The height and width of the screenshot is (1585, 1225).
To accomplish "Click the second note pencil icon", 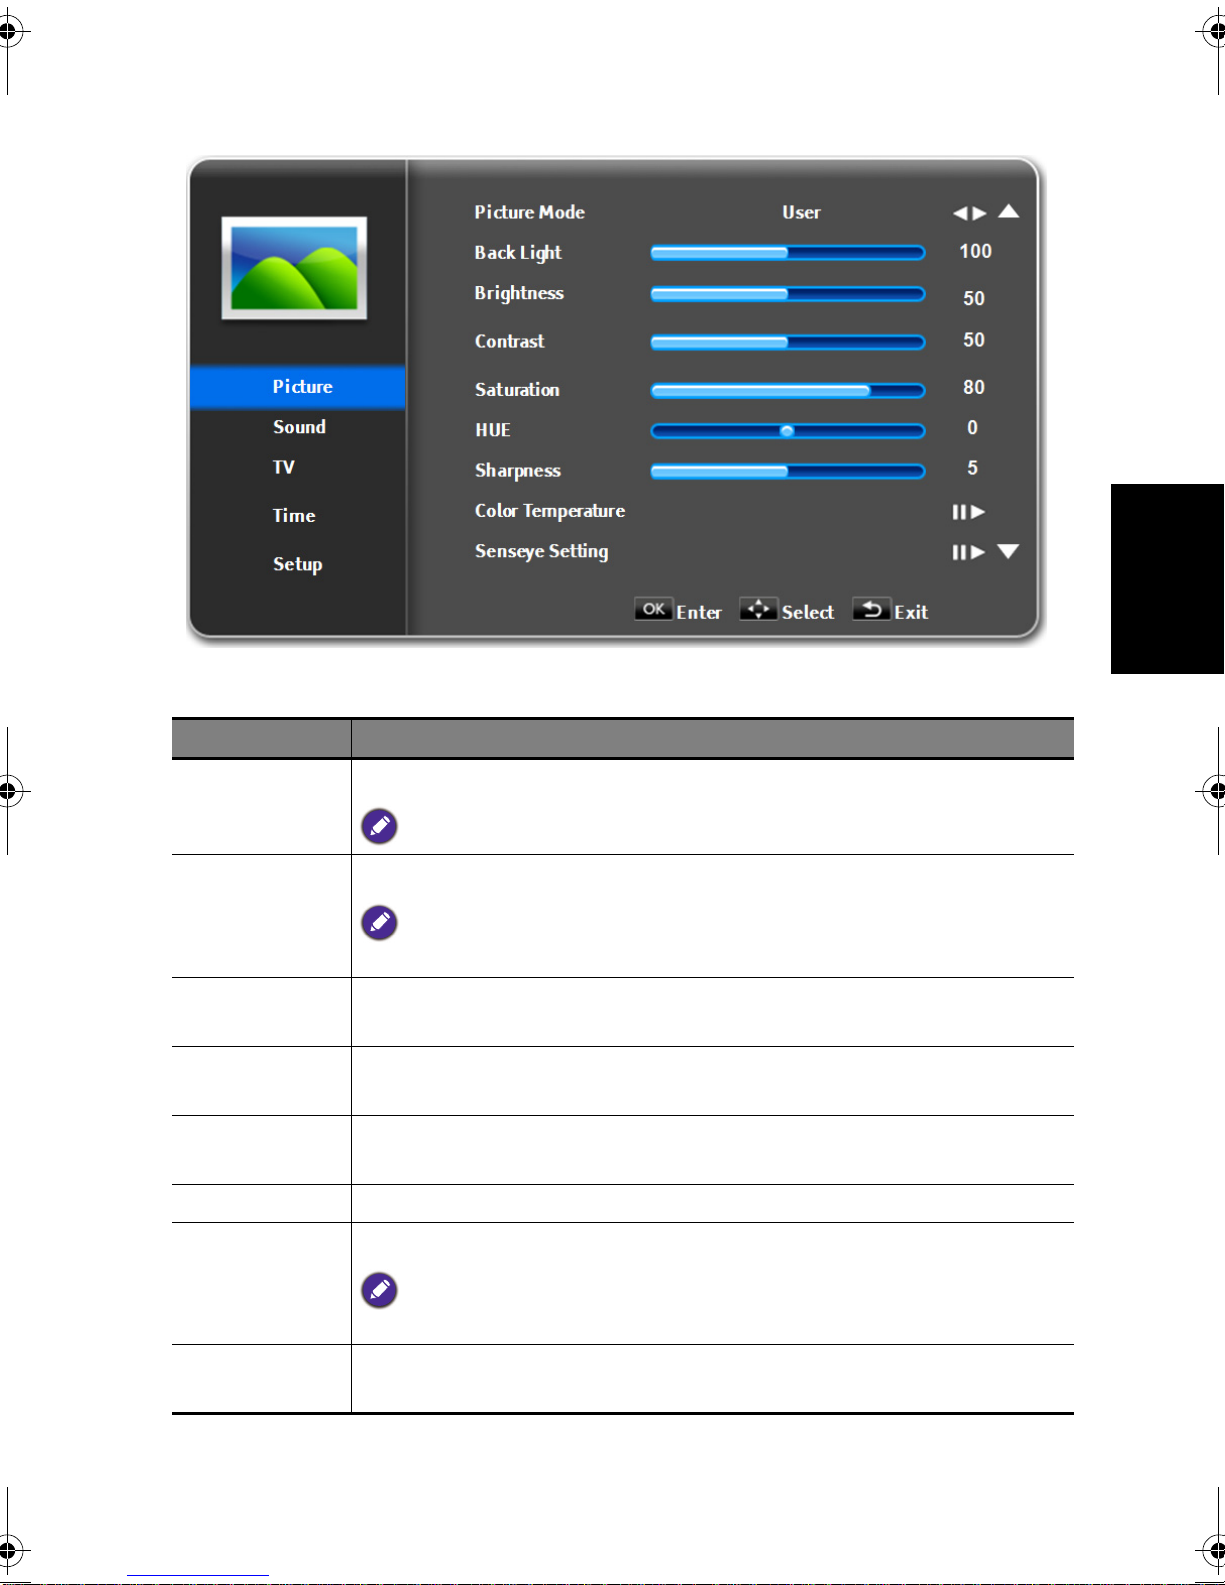I will (x=379, y=923).
